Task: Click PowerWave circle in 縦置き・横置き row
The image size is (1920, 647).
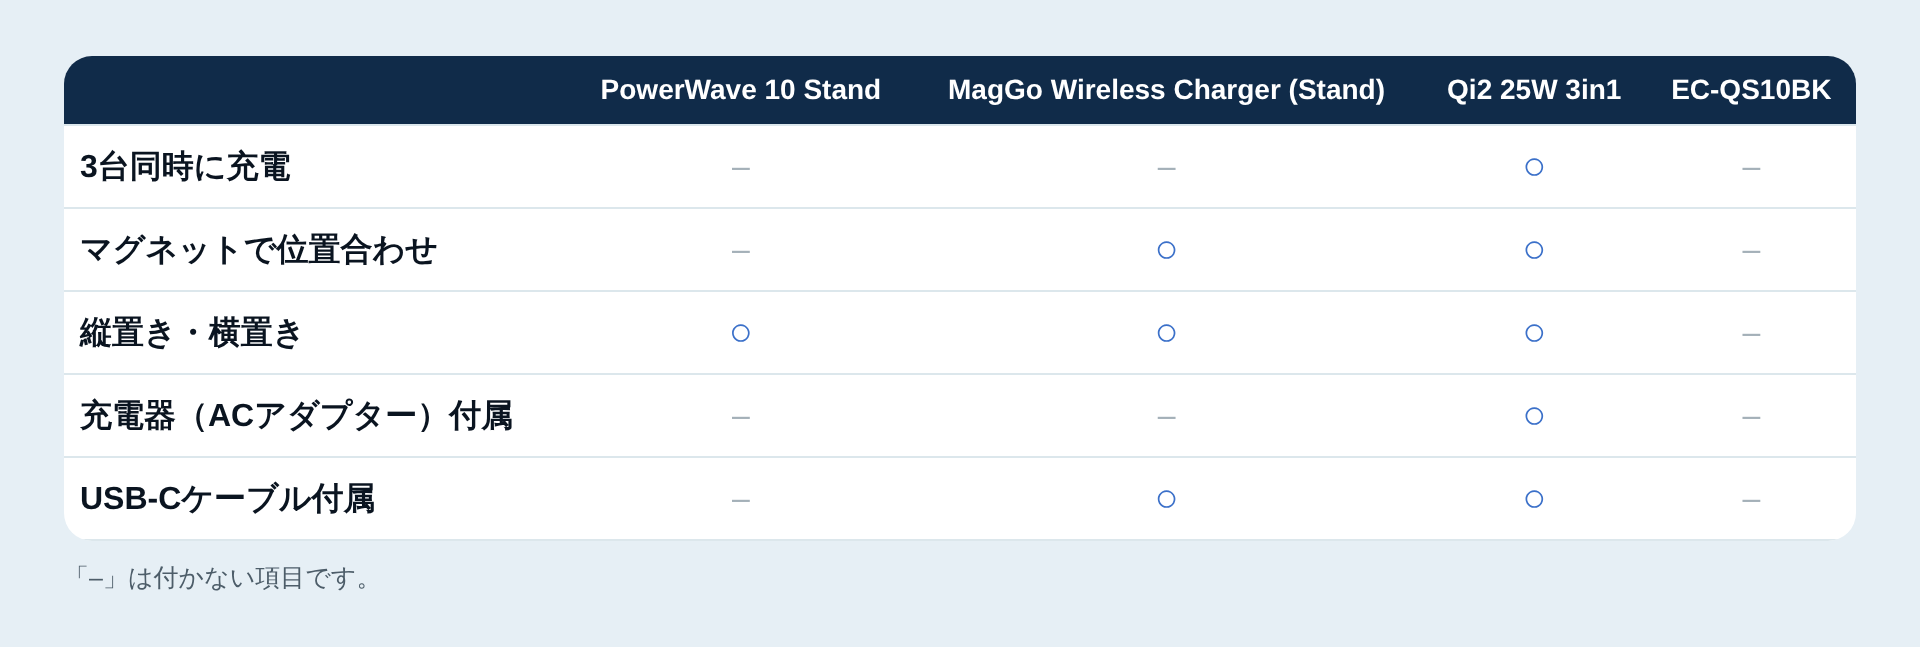Action: (740, 333)
